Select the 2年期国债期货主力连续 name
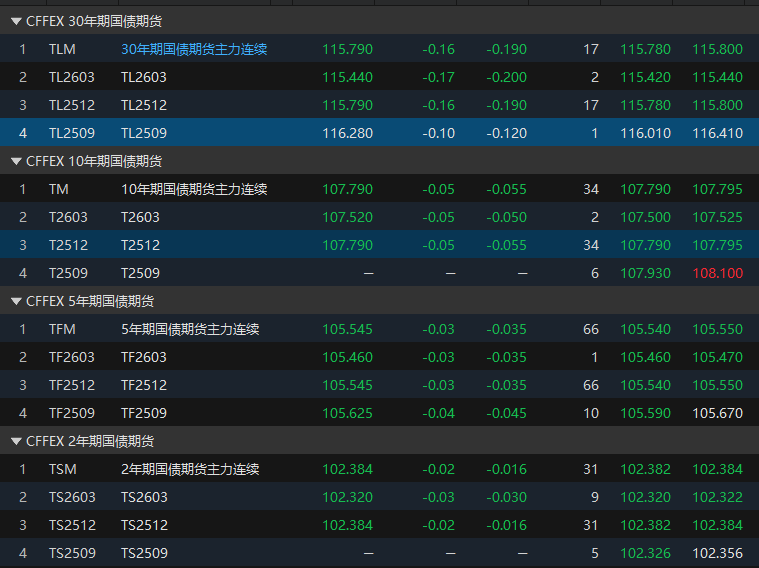This screenshot has width=759, height=568. click(190, 469)
